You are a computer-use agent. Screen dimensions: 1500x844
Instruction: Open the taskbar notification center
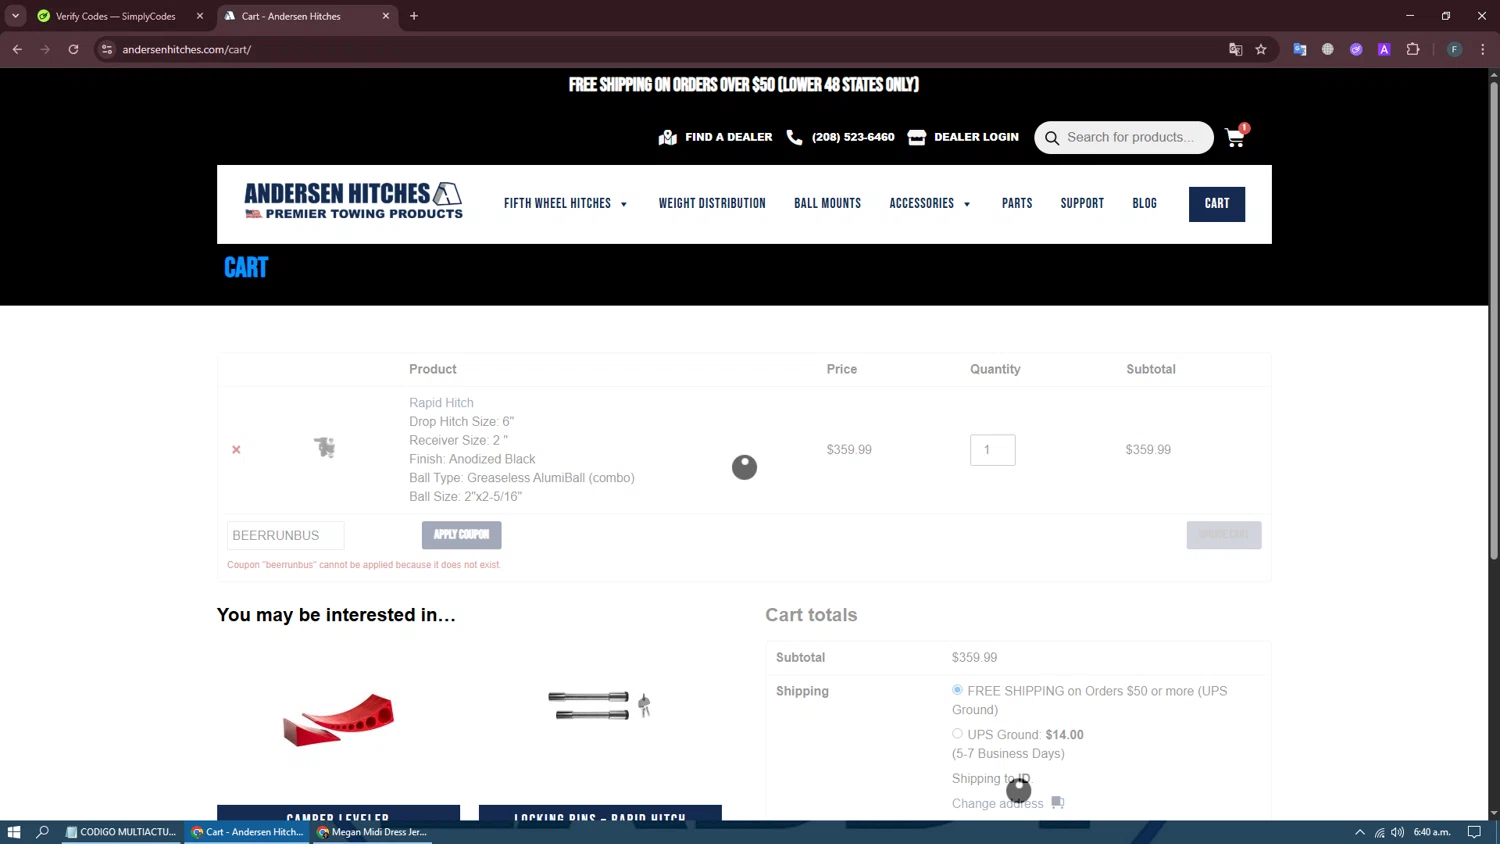(x=1474, y=832)
